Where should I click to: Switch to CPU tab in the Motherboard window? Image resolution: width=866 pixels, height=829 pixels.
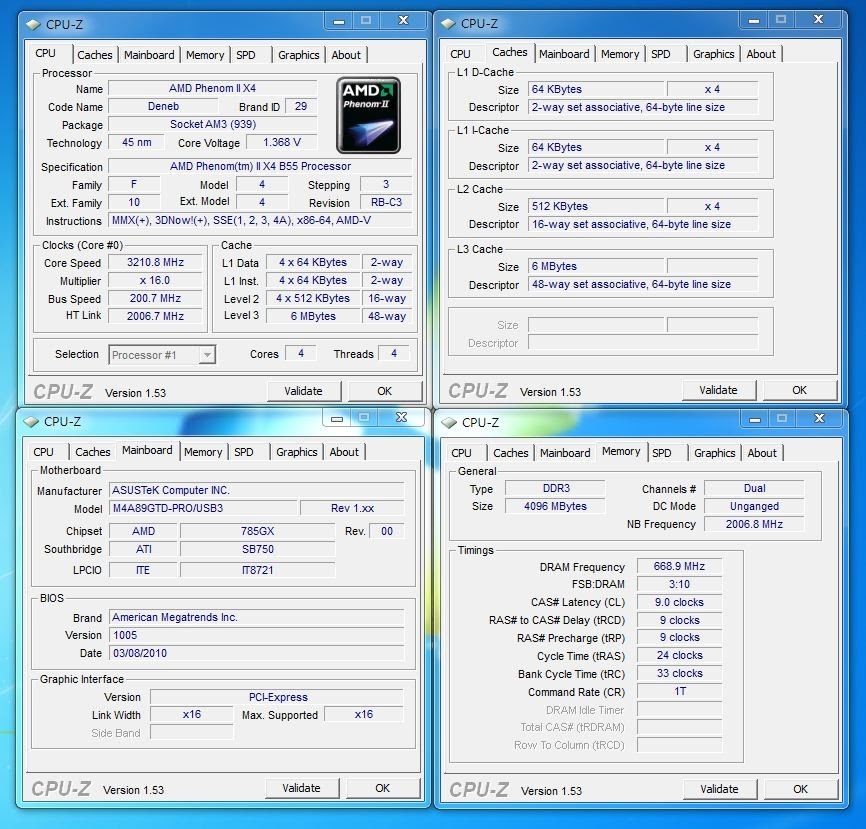tap(44, 452)
